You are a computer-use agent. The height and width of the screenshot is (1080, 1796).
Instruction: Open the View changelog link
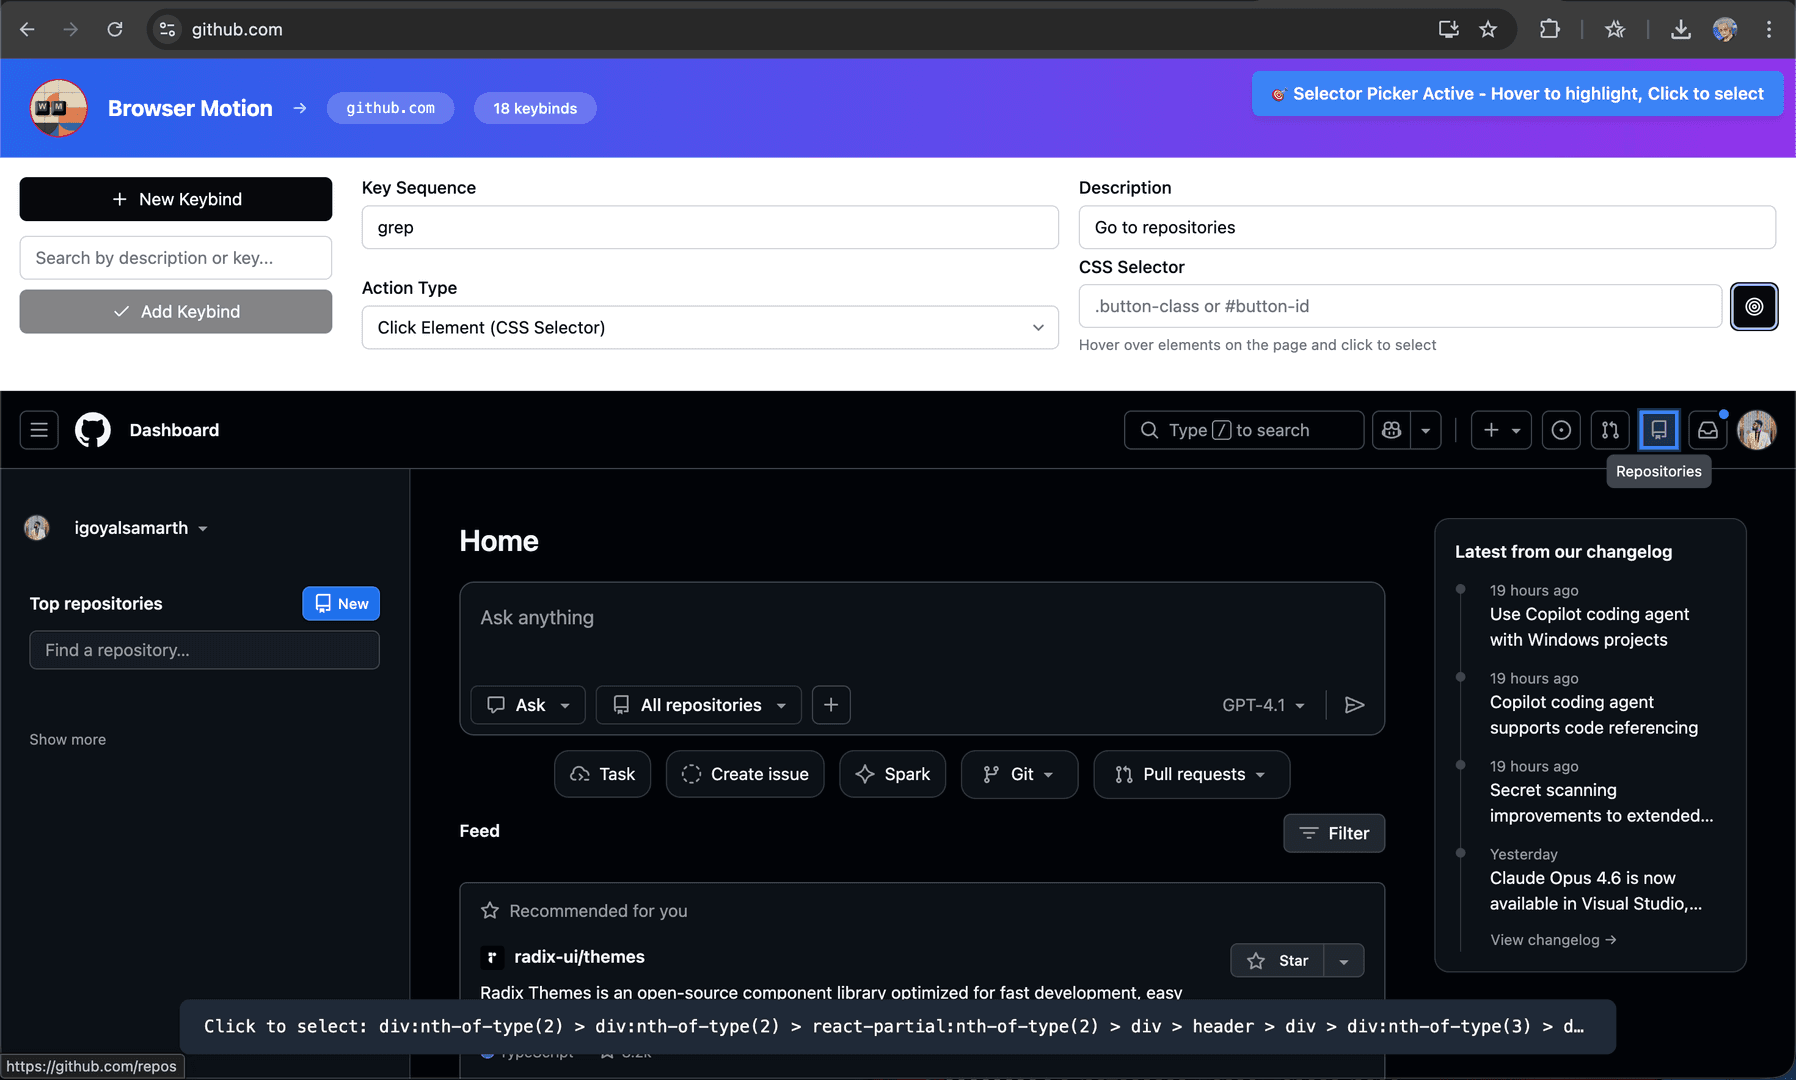point(1552,940)
